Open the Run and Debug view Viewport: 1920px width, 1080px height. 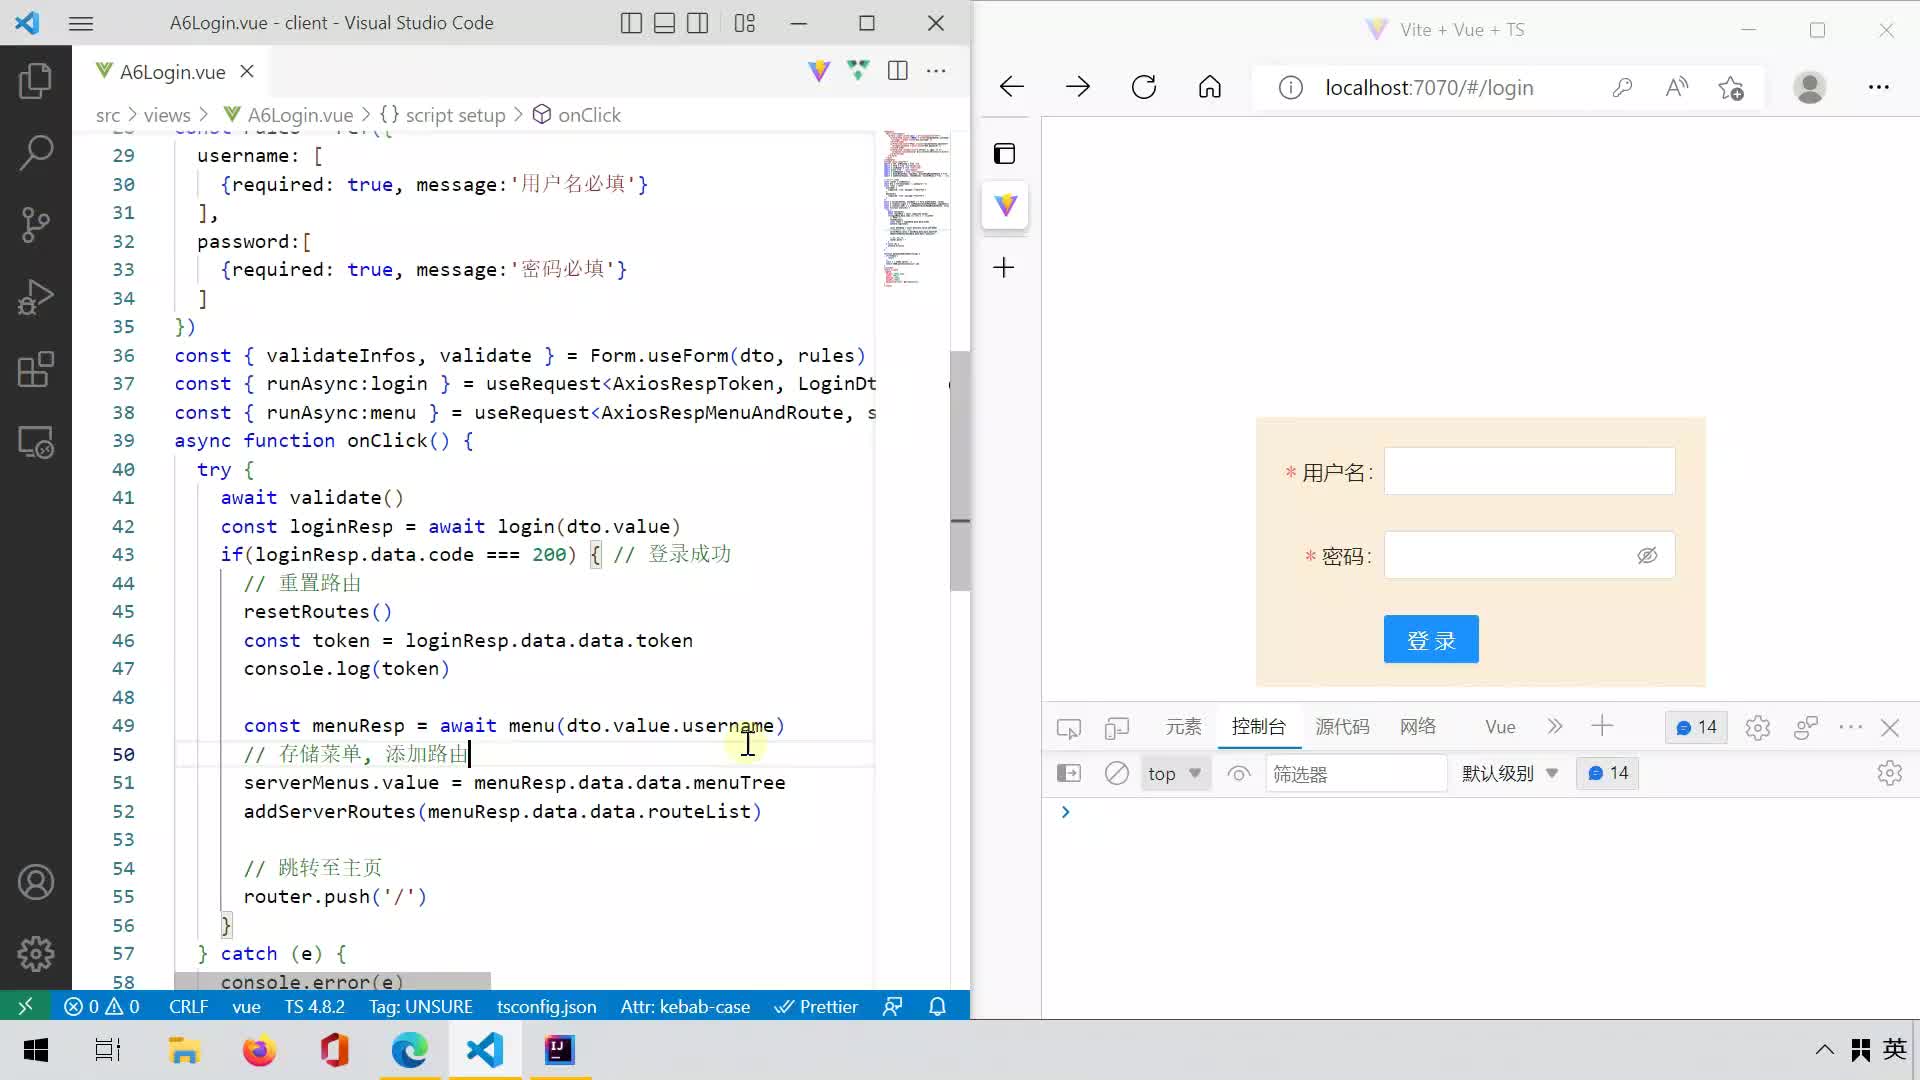[x=36, y=297]
